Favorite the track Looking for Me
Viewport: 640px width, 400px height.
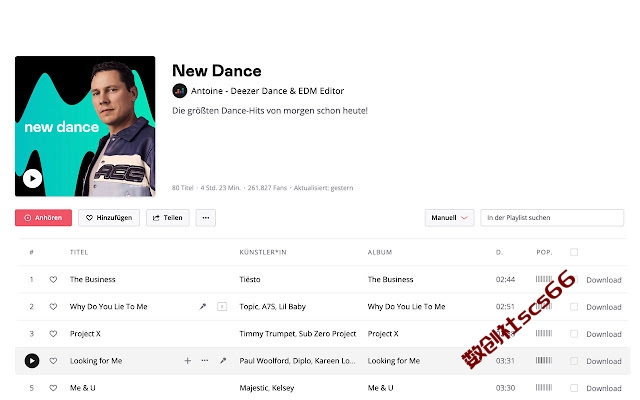point(53,361)
